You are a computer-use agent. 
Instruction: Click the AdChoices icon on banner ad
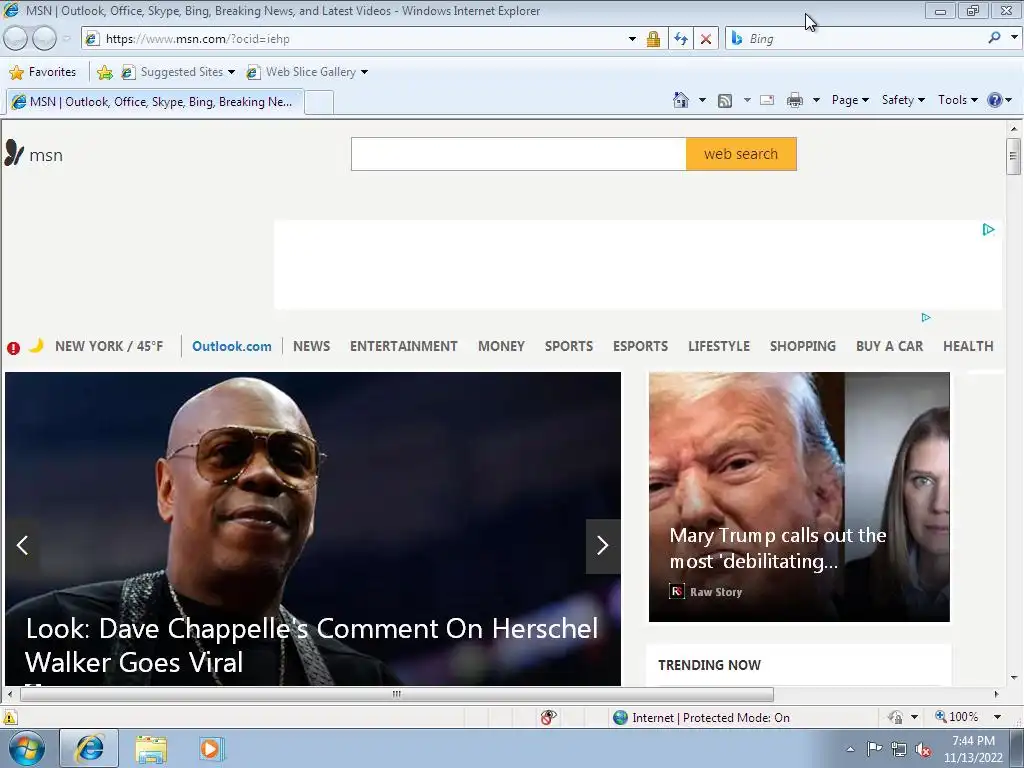pyautogui.click(x=988, y=229)
